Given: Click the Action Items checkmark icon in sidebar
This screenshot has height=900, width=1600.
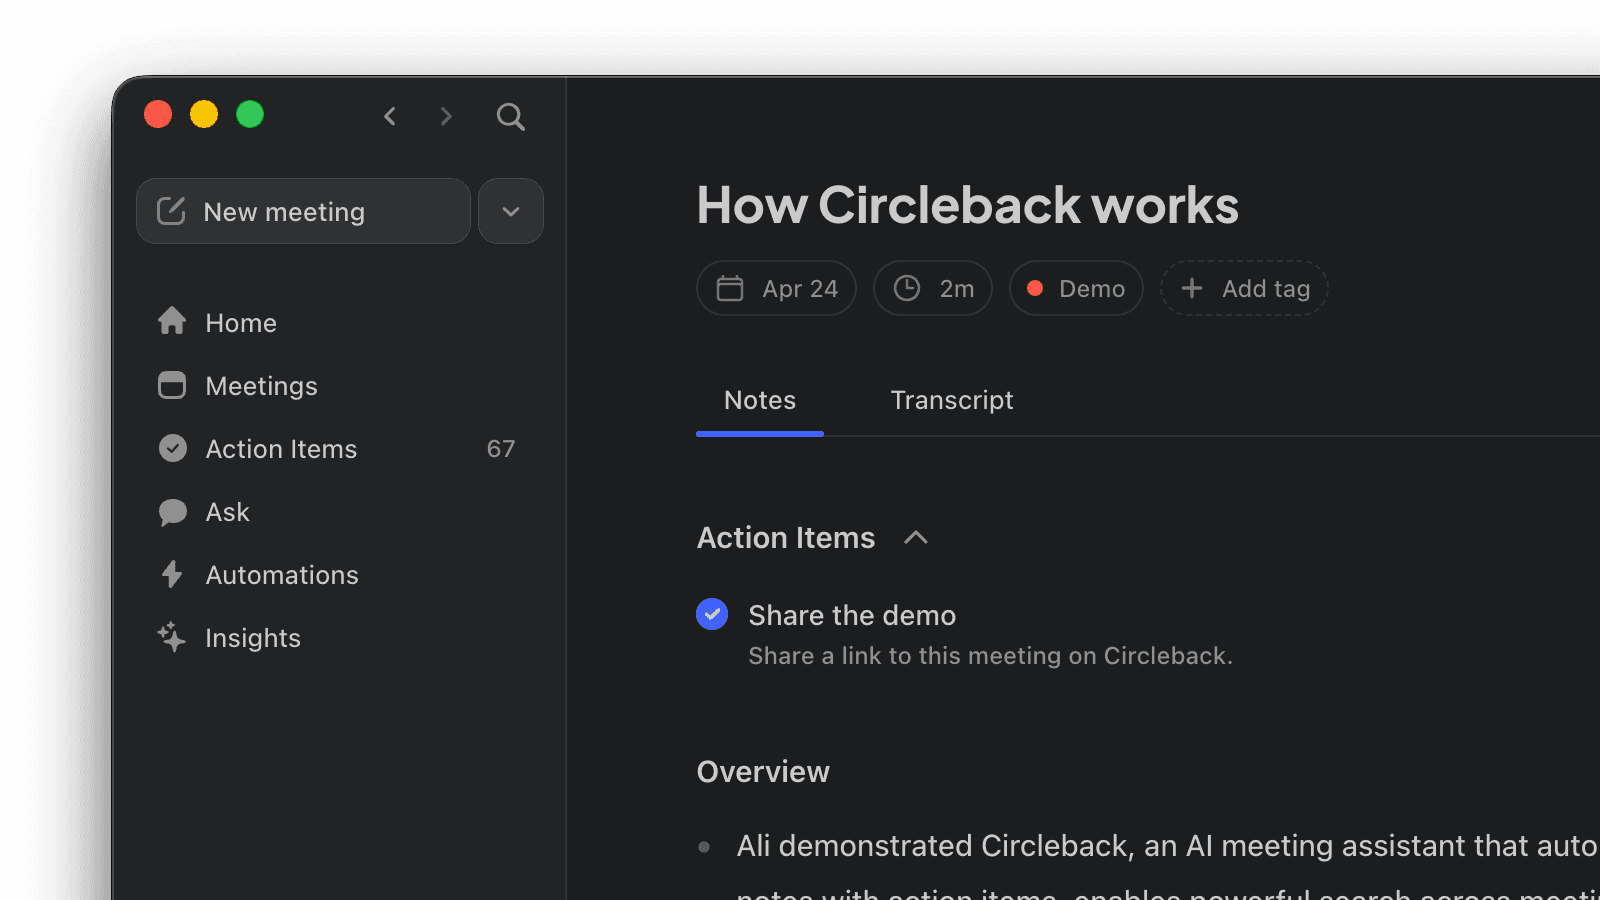Looking at the screenshot, I should click(x=173, y=448).
